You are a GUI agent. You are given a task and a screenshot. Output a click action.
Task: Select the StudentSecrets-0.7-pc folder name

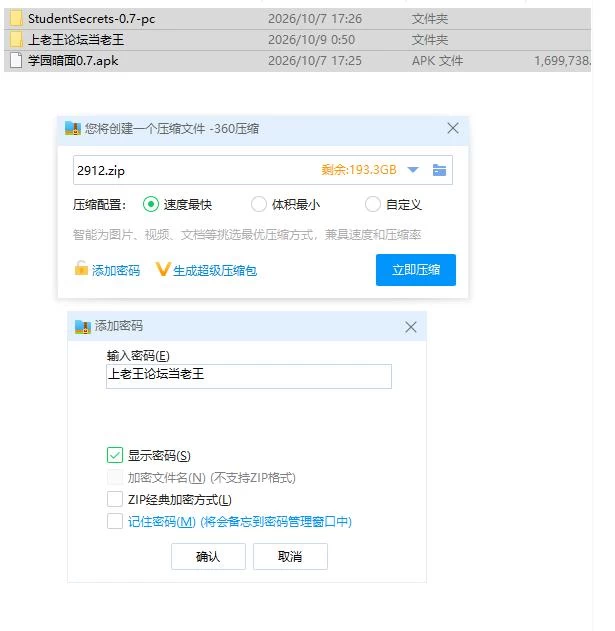click(91, 19)
